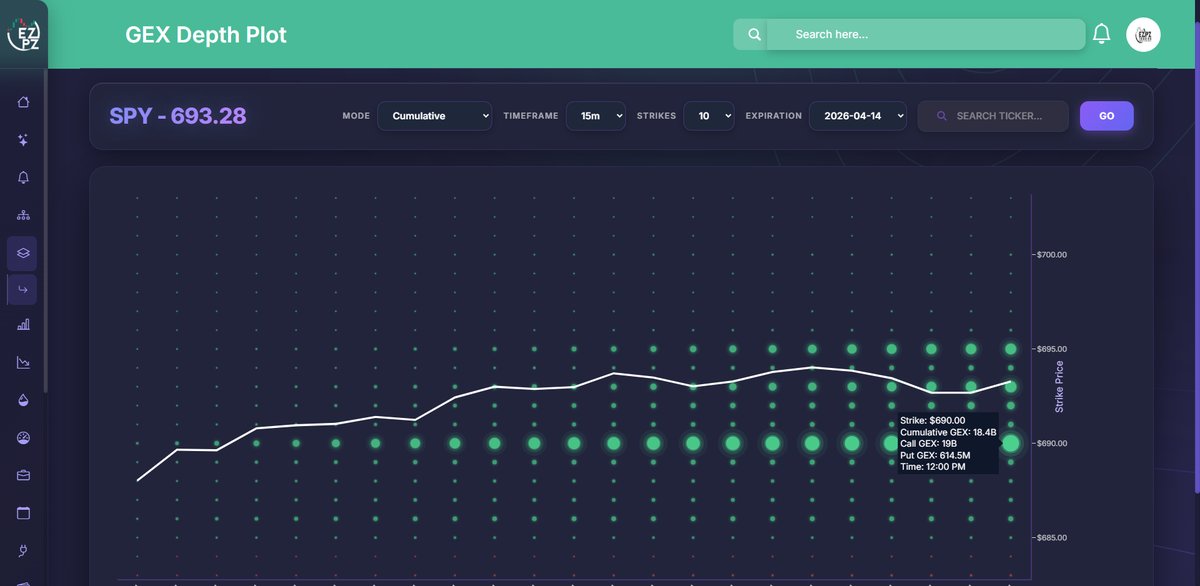Click the $690.00 strike axis label
1200x586 pixels.
[x=1052, y=443]
